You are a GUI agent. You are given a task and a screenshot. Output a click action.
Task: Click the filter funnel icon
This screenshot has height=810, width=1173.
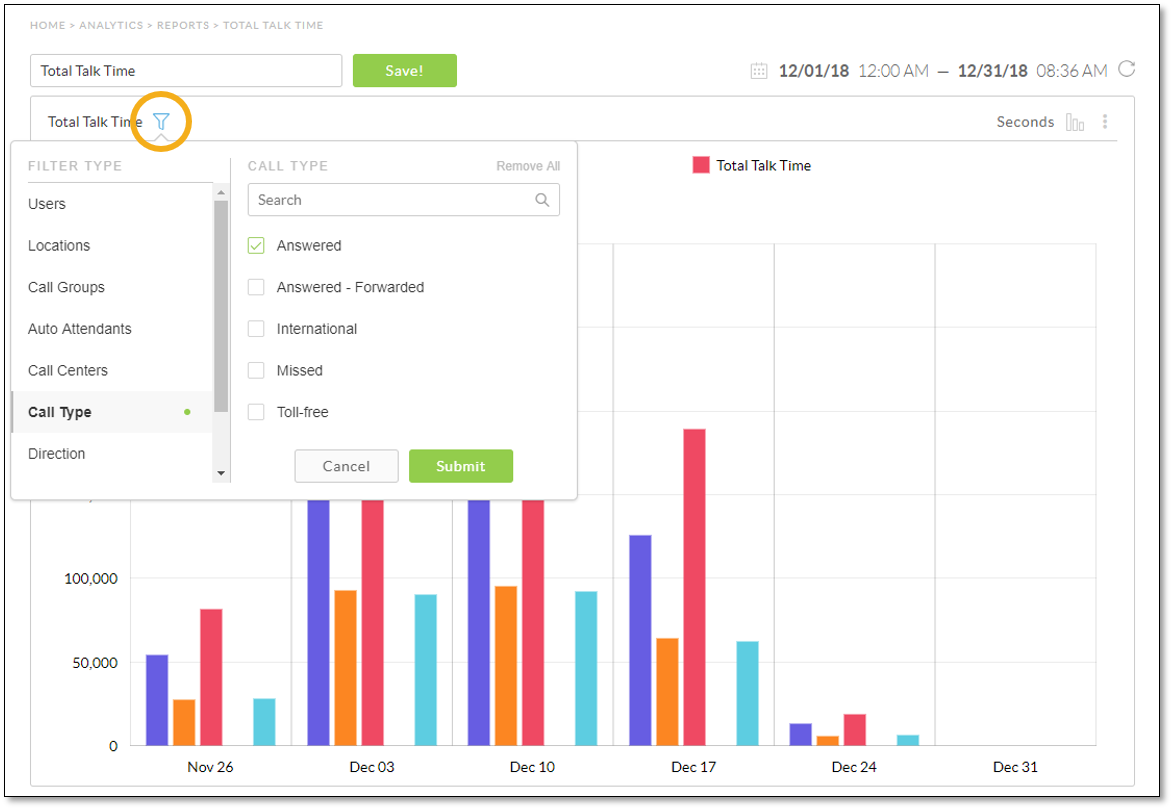pyautogui.click(x=161, y=122)
